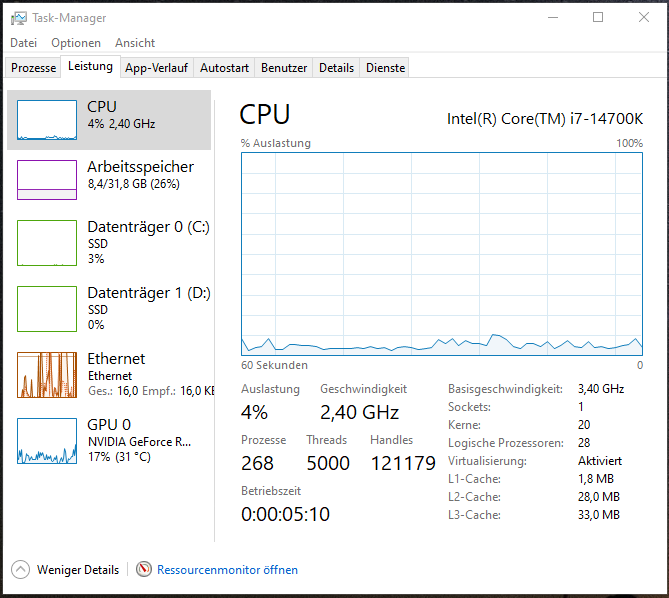The width and height of the screenshot is (669, 598).
Task: Click the Datenträger 0 (C:) label
Action: 148,227
